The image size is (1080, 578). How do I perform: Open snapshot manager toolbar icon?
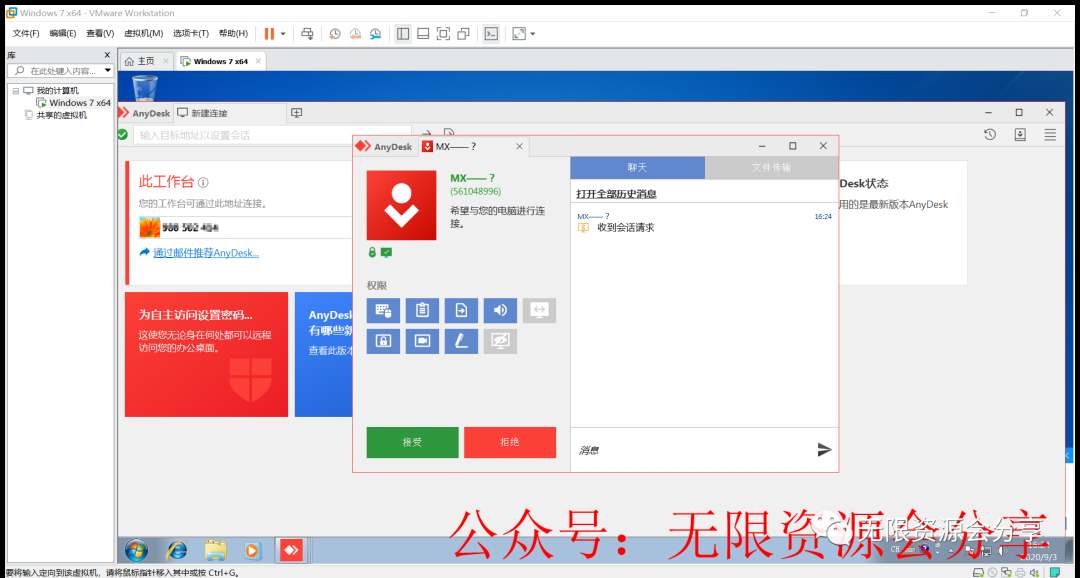pyautogui.click(x=375, y=34)
